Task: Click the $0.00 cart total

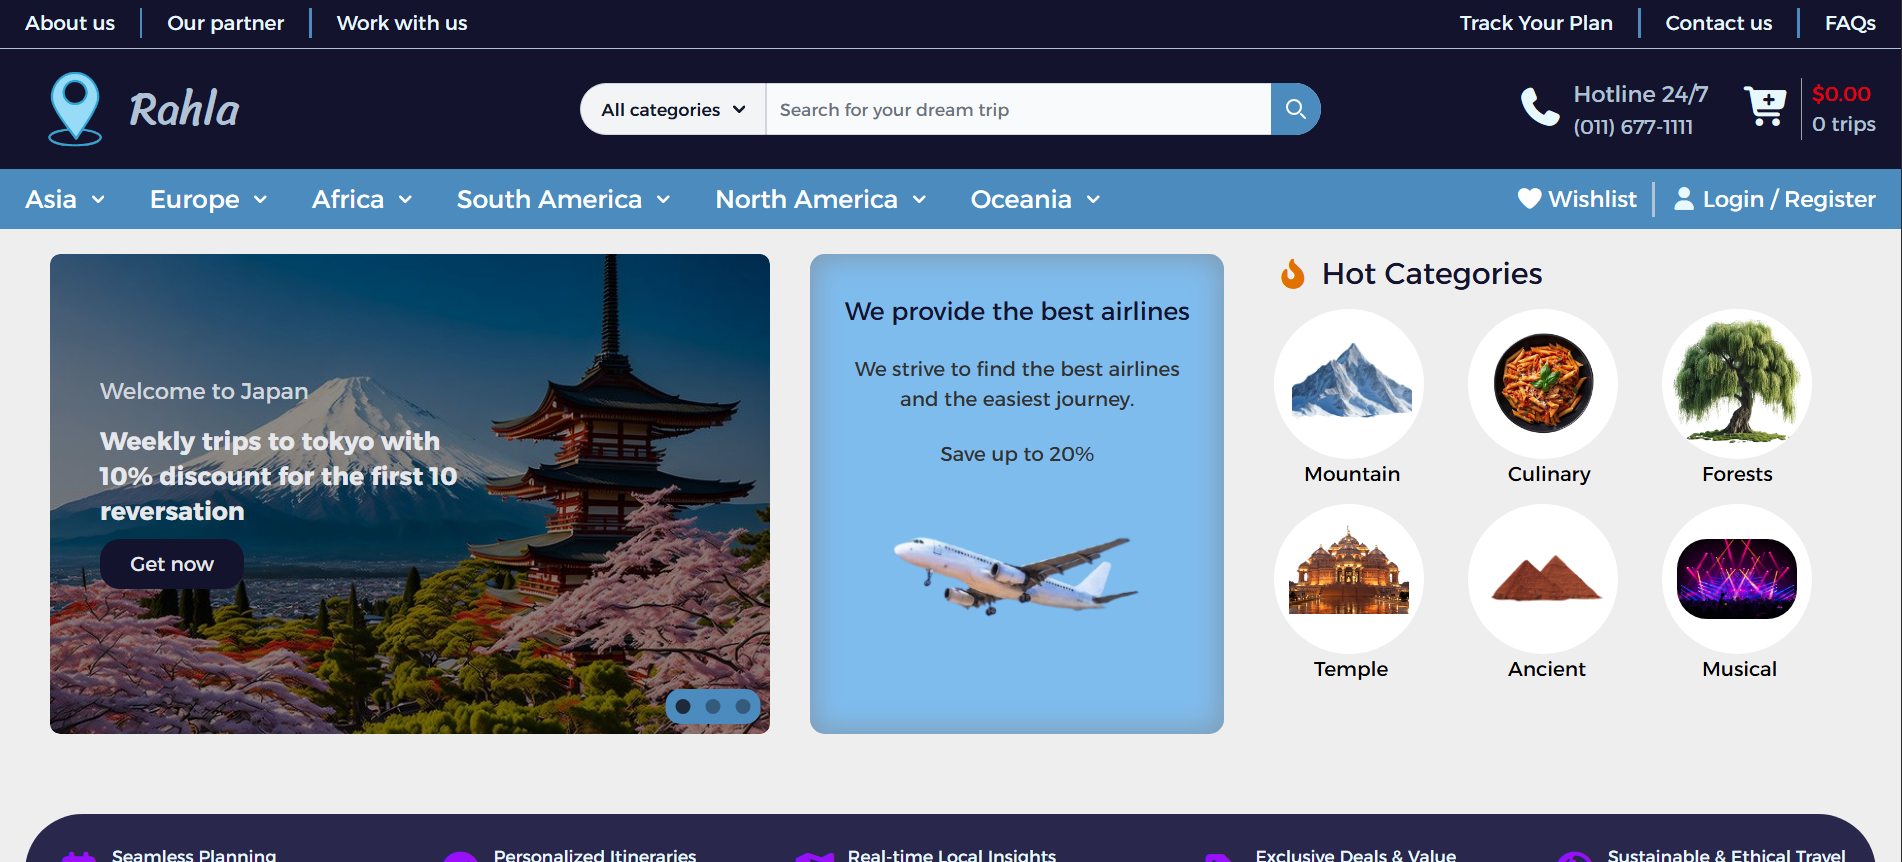Action: tap(1841, 94)
